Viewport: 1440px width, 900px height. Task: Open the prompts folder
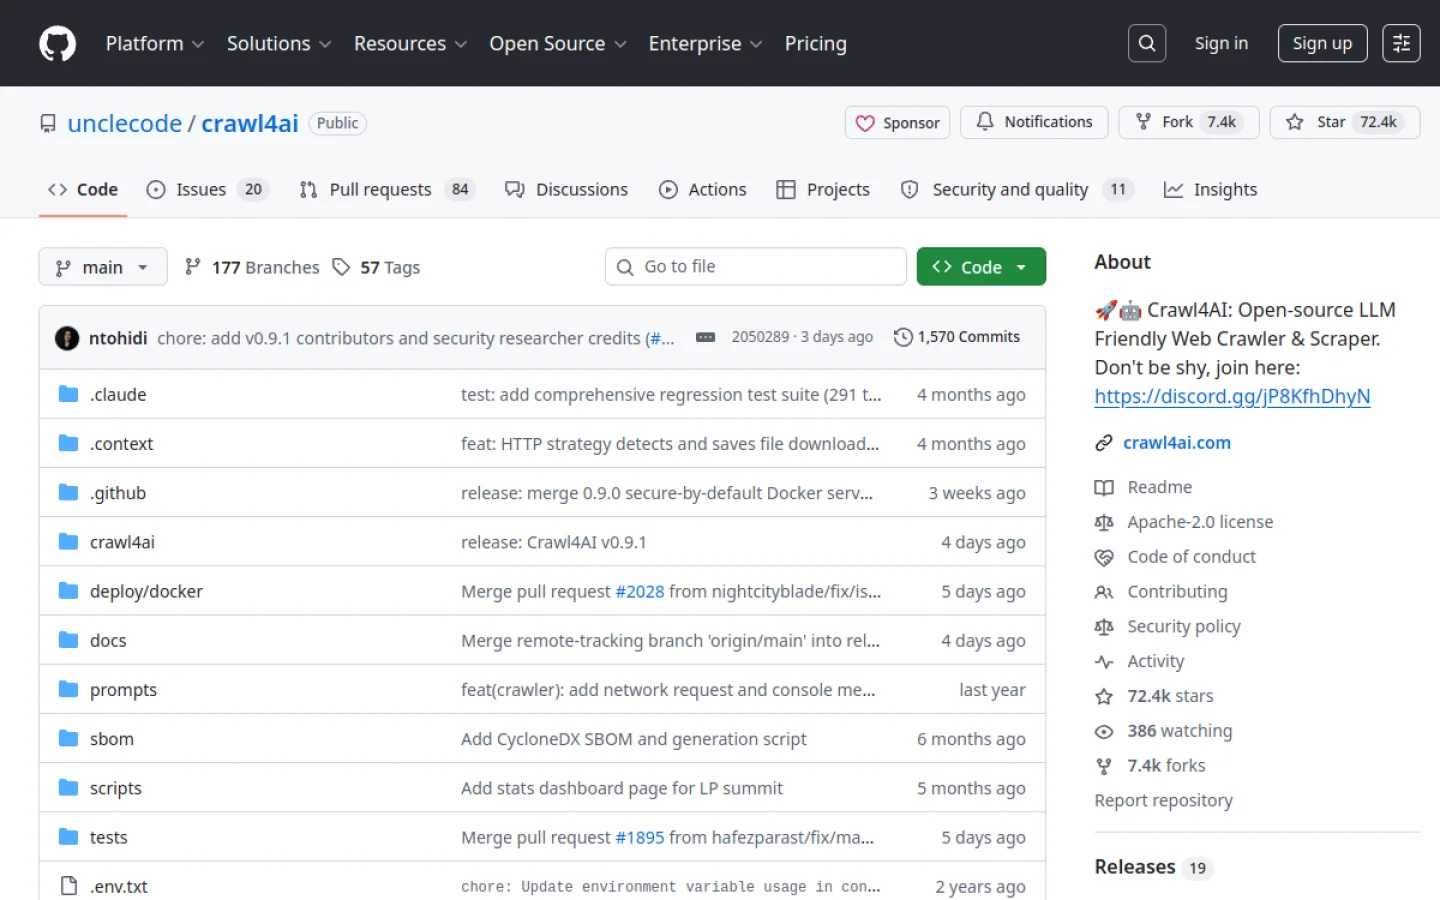coord(123,690)
